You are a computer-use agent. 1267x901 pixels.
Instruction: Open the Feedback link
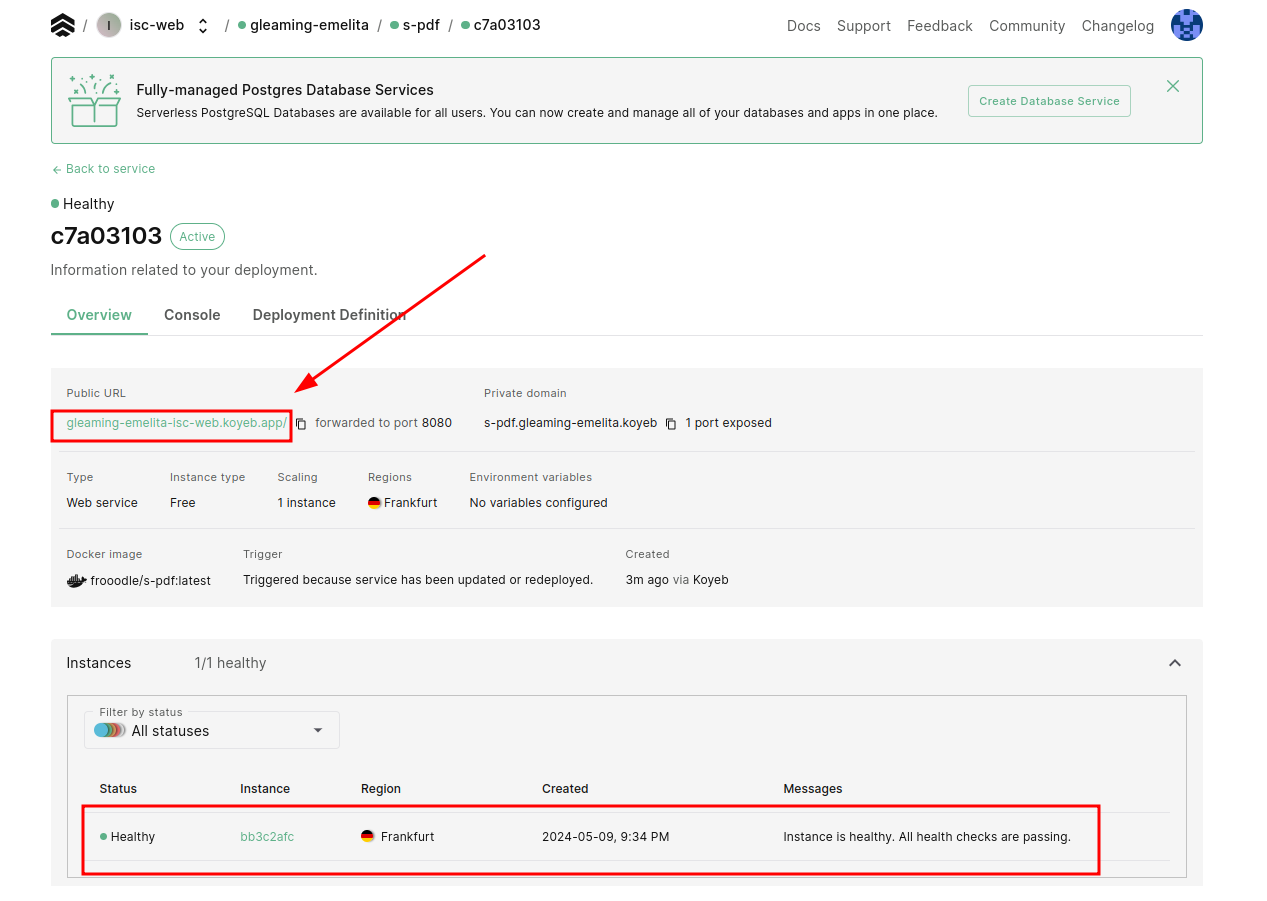940,26
